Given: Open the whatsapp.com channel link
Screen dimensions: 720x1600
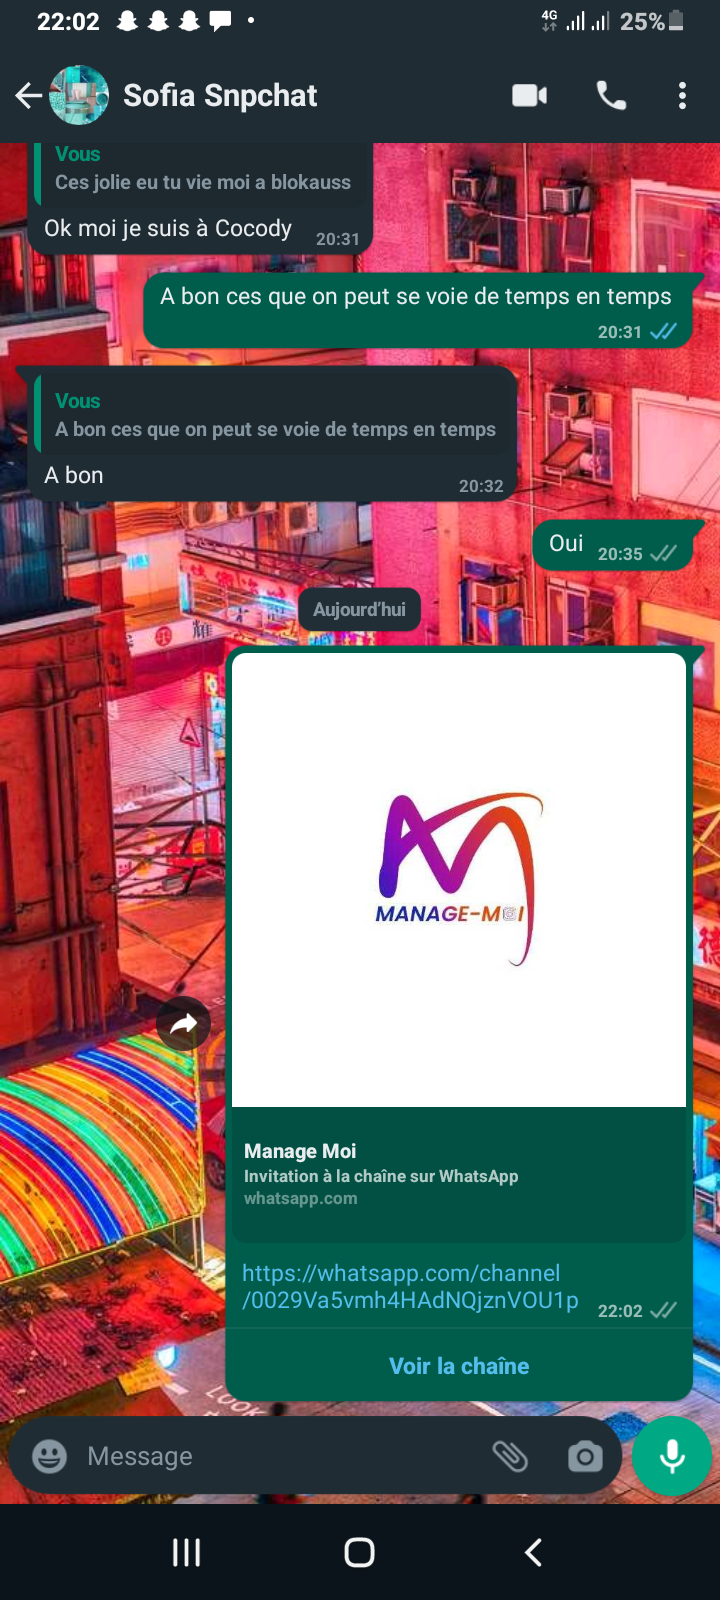Looking at the screenshot, I should pos(410,1287).
